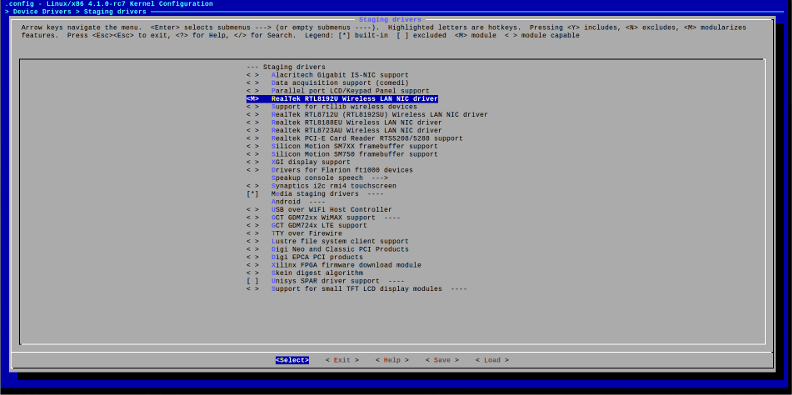Select Synaptics i2c rmi4 touchscreen entry
The image size is (792, 395).
click(321, 186)
